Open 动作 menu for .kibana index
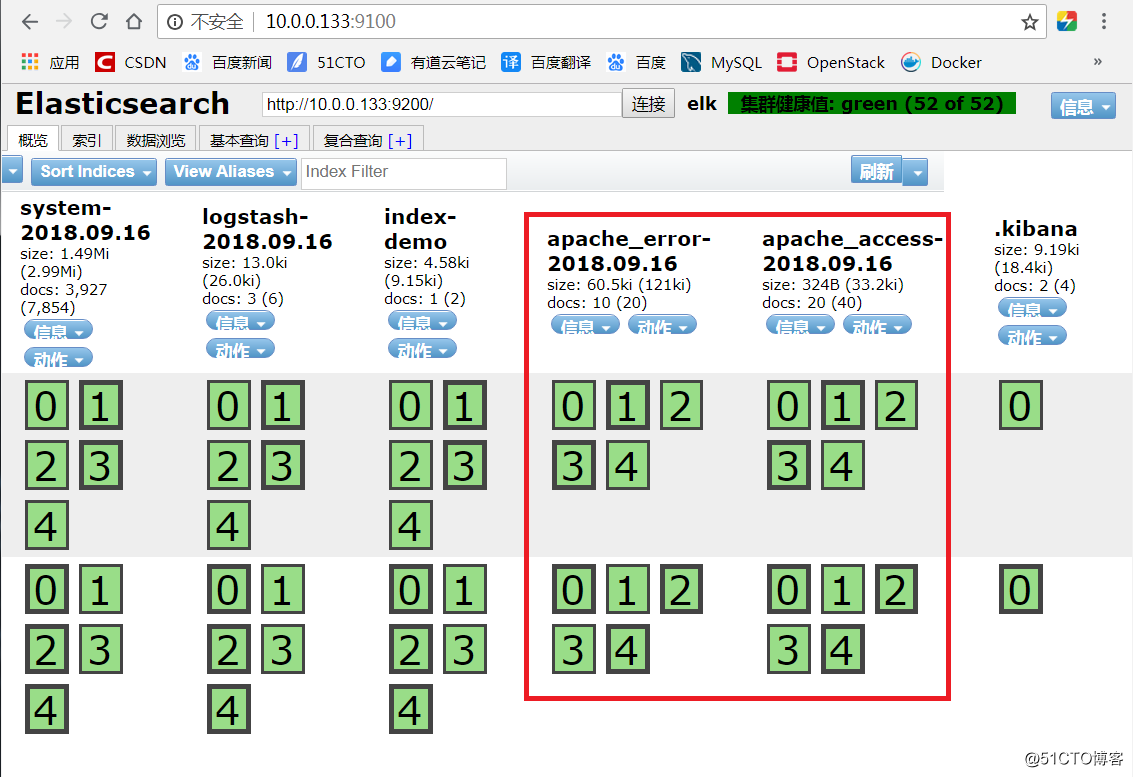The width and height of the screenshot is (1133, 777). tap(1033, 336)
